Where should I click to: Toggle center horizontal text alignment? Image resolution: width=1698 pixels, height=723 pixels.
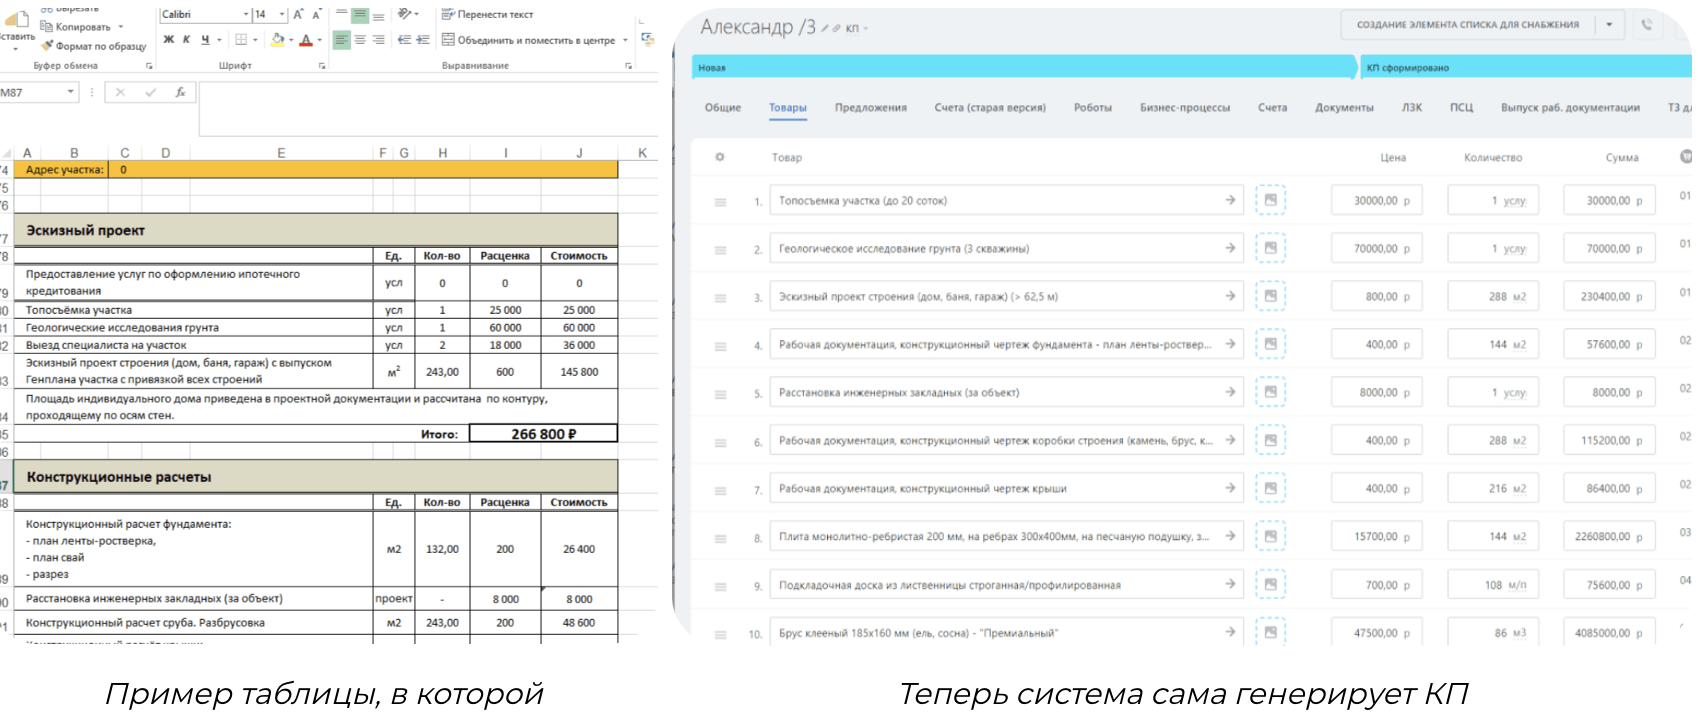pos(360,40)
